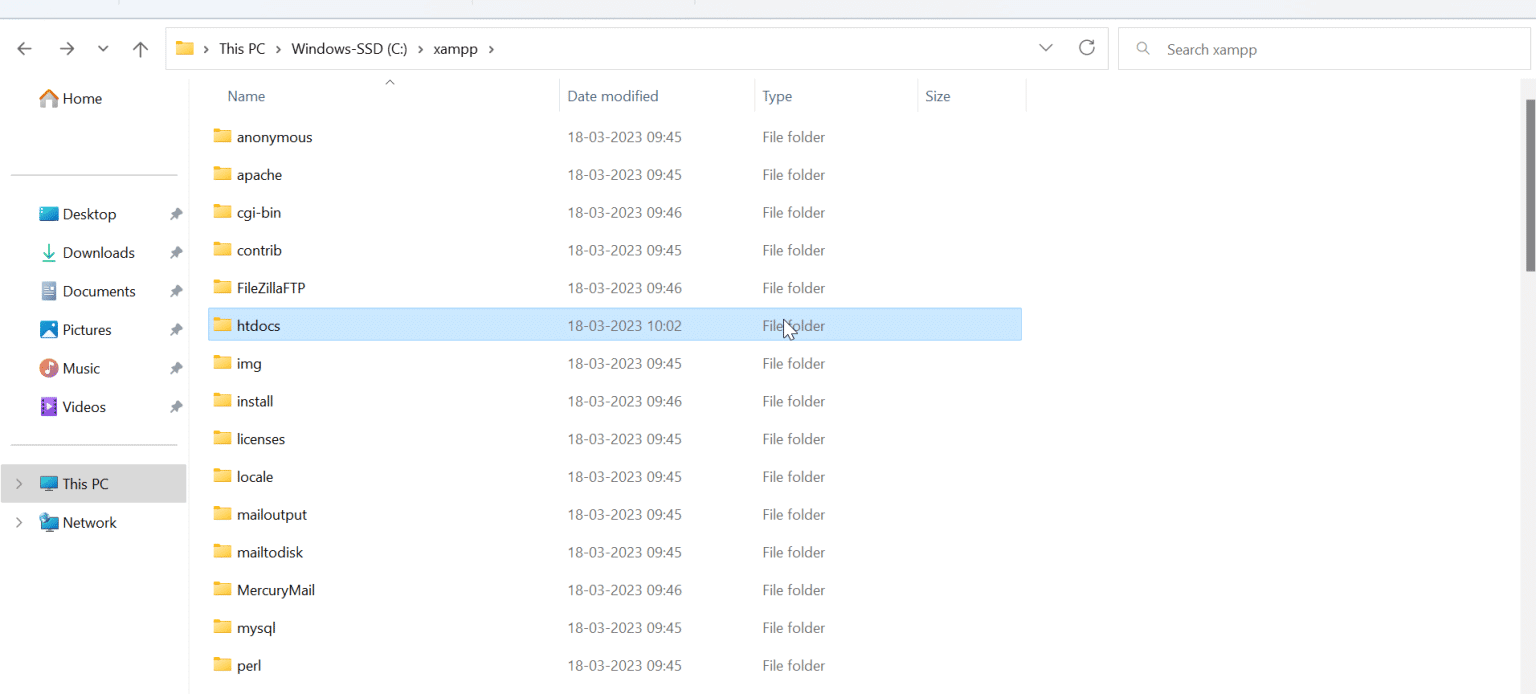Refresh the current folder view
The height and width of the screenshot is (694, 1536).
click(x=1086, y=48)
